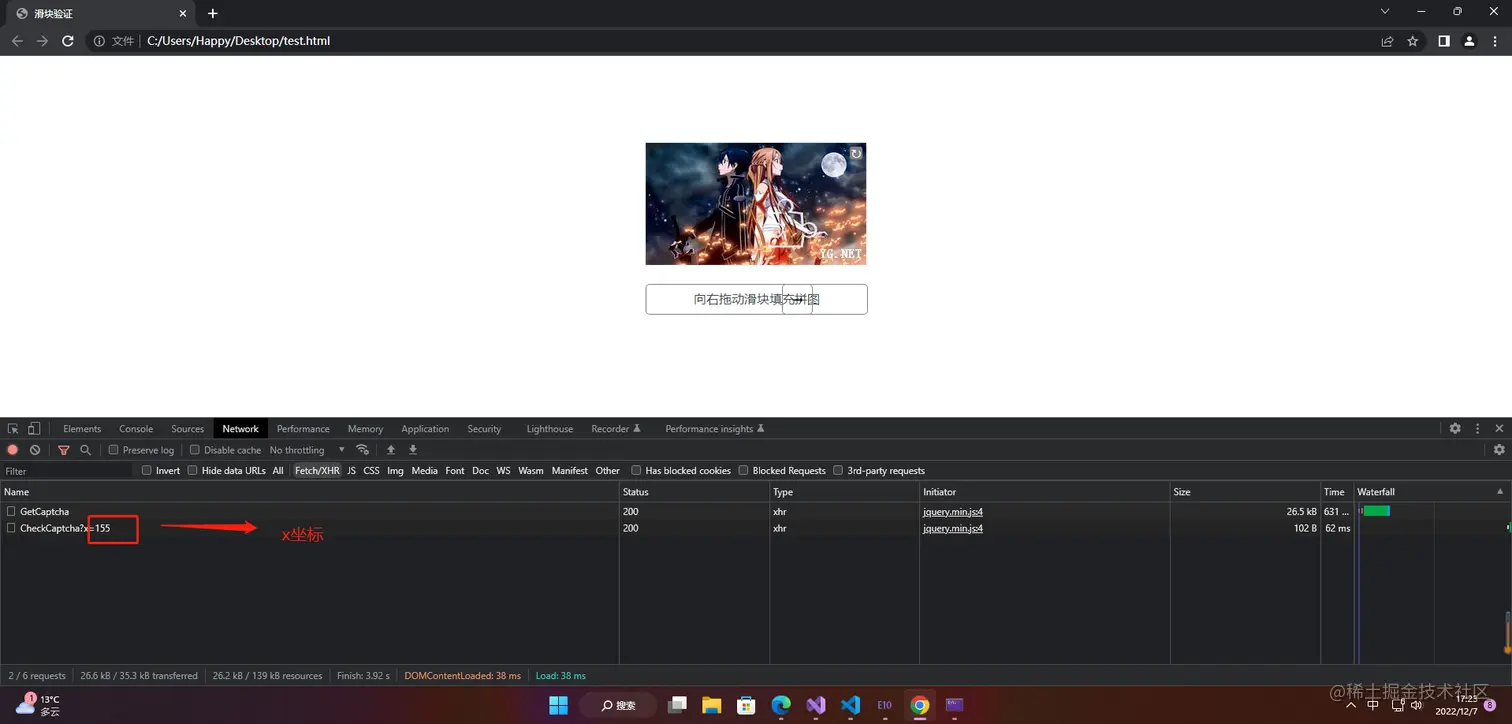Show hidden system tray icons chevron

coord(1351,705)
